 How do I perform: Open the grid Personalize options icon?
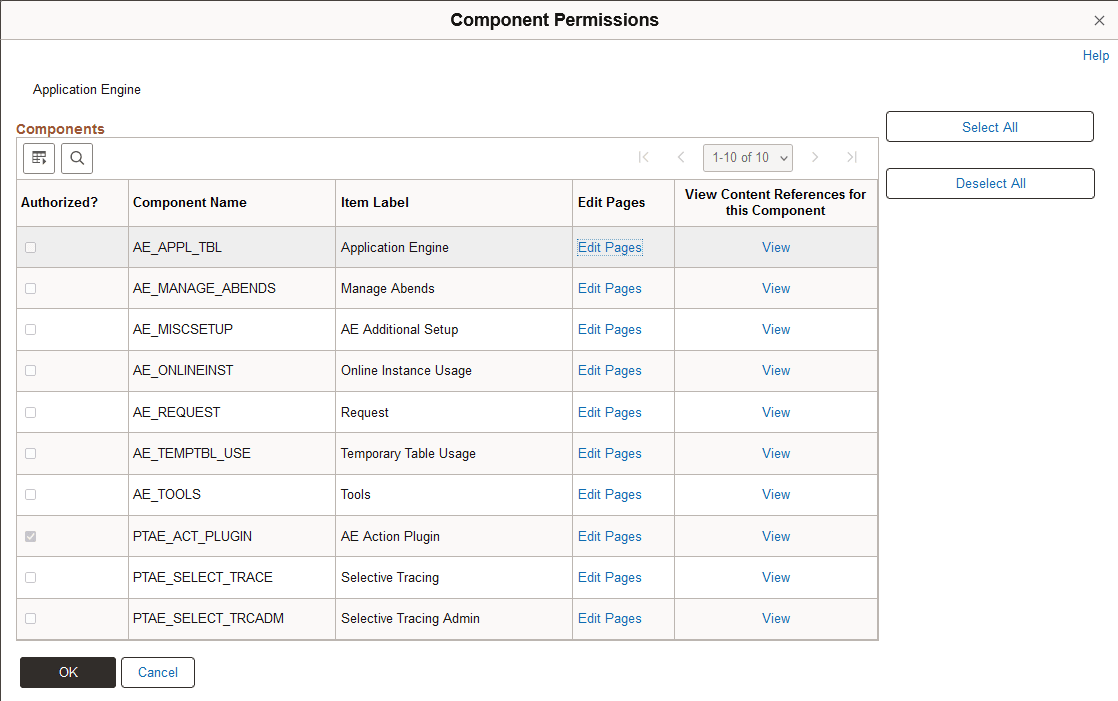click(x=38, y=158)
